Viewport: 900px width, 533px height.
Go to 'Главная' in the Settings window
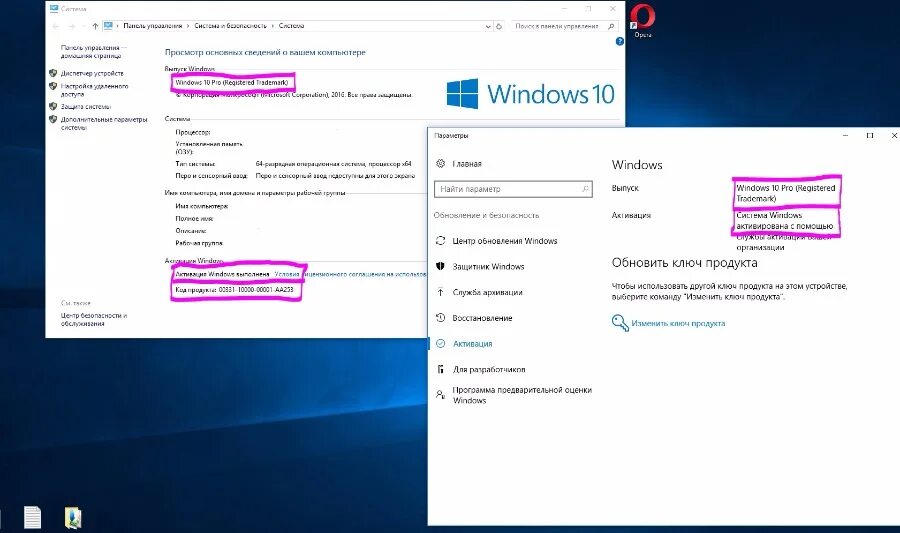[x=467, y=164]
